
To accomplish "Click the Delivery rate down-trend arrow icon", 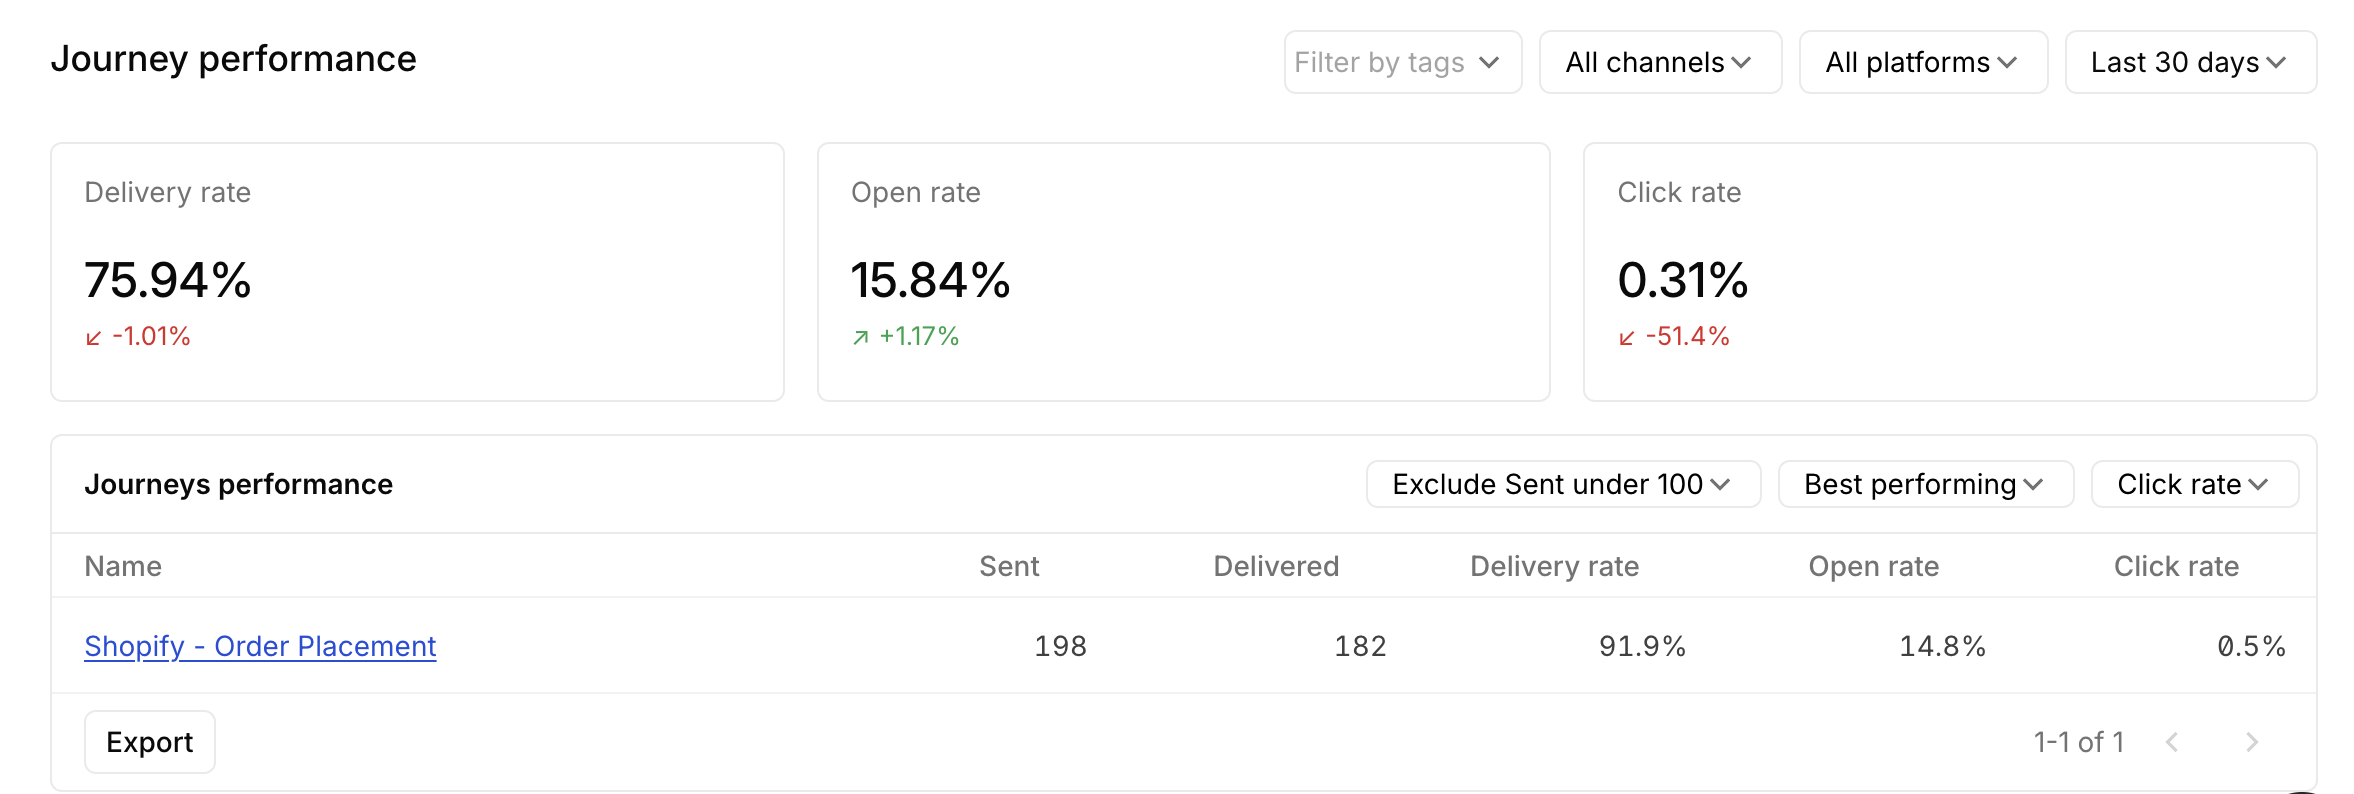I will click(x=94, y=338).
